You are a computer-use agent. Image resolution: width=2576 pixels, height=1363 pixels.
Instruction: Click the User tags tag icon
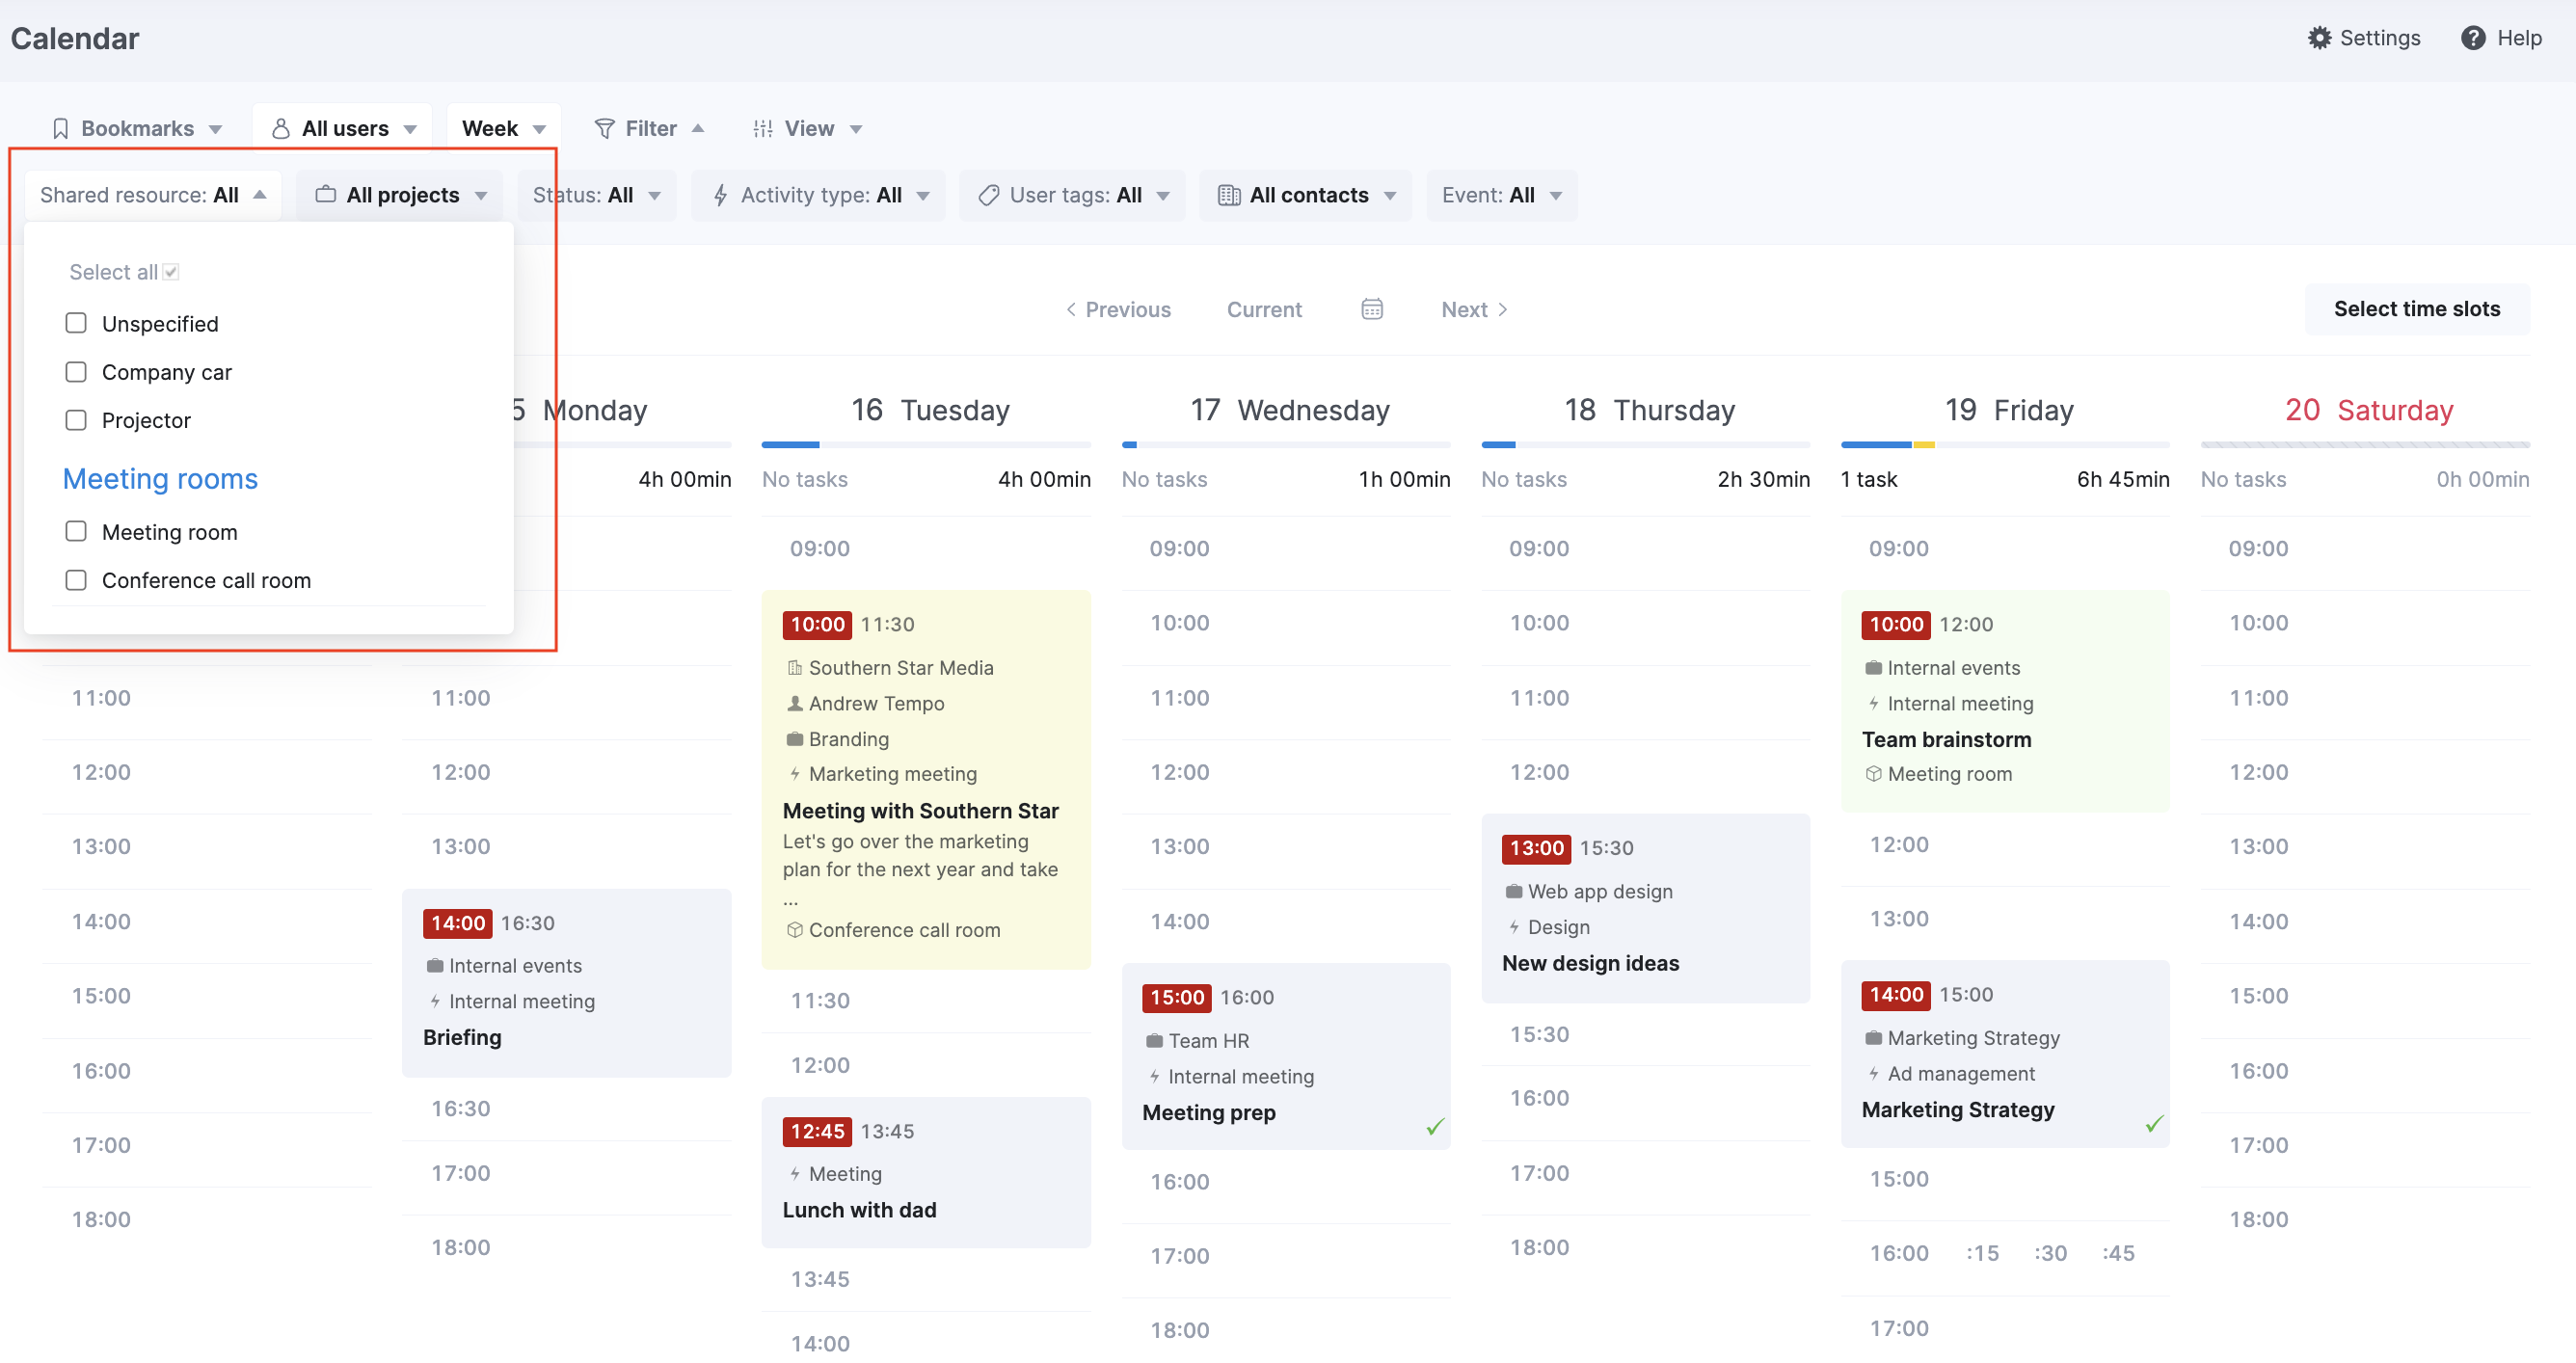(x=988, y=195)
